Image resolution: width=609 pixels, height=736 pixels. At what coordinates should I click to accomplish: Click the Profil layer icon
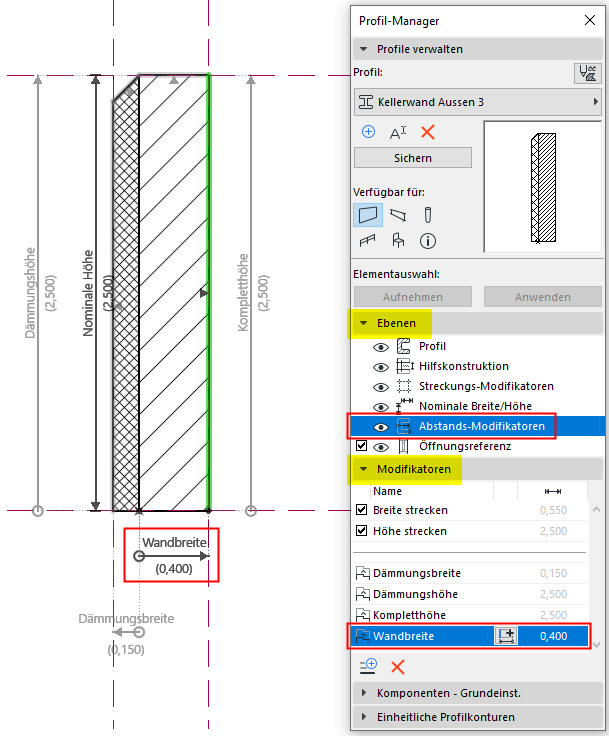403,346
